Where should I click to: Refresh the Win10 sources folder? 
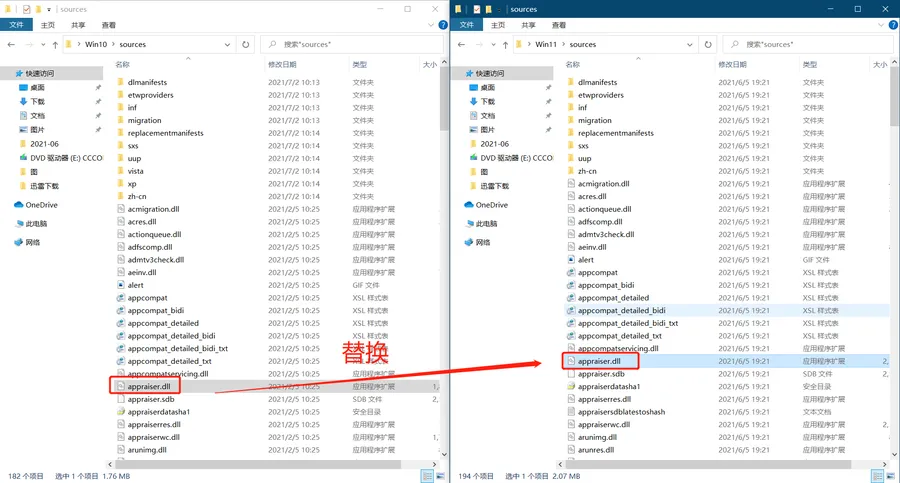click(x=246, y=44)
